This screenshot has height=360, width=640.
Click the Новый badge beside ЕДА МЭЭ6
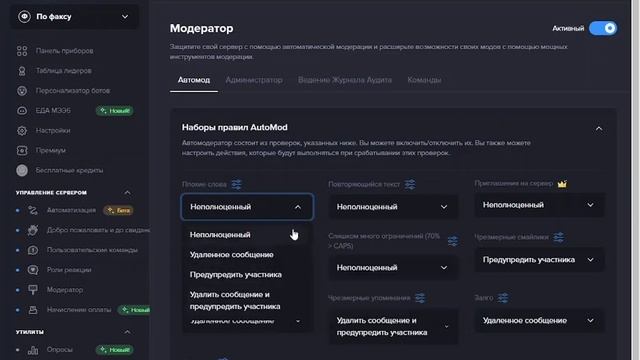(x=115, y=111)
